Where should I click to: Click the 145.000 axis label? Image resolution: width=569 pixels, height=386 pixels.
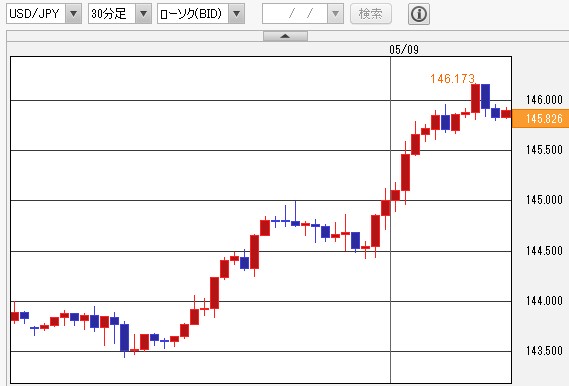(x=544, y=200)
